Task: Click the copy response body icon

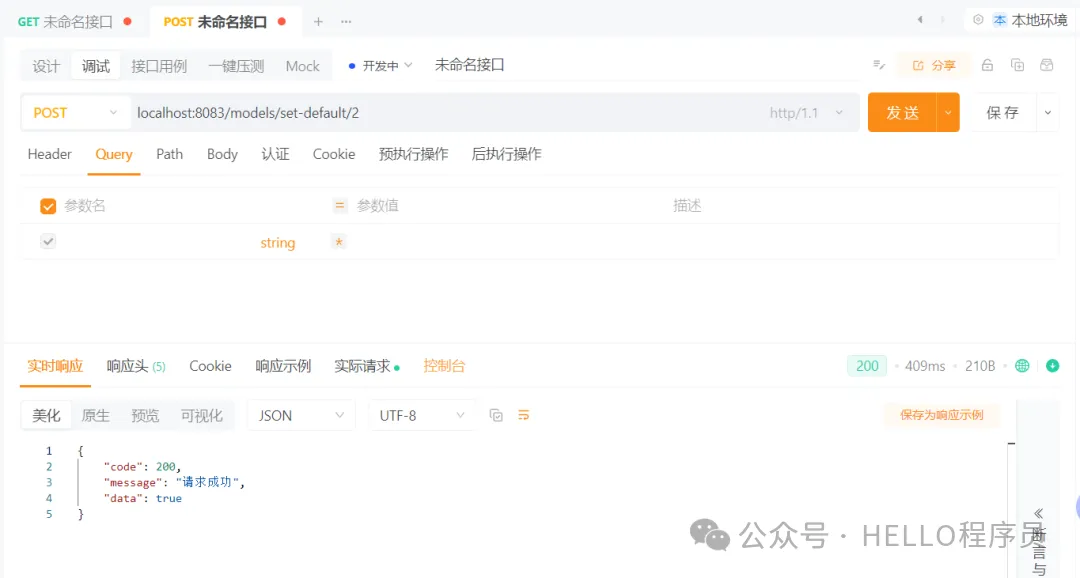Action: (x=496, y=414)
